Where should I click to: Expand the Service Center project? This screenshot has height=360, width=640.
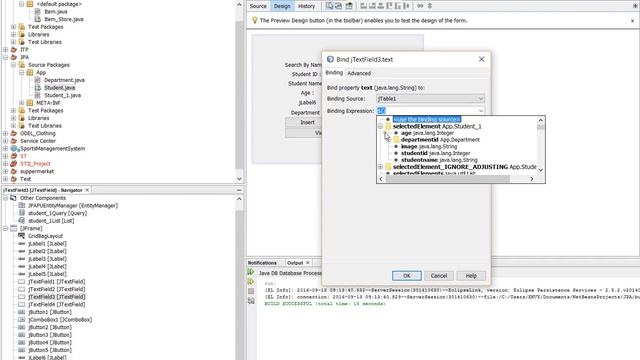pos(6,141)
